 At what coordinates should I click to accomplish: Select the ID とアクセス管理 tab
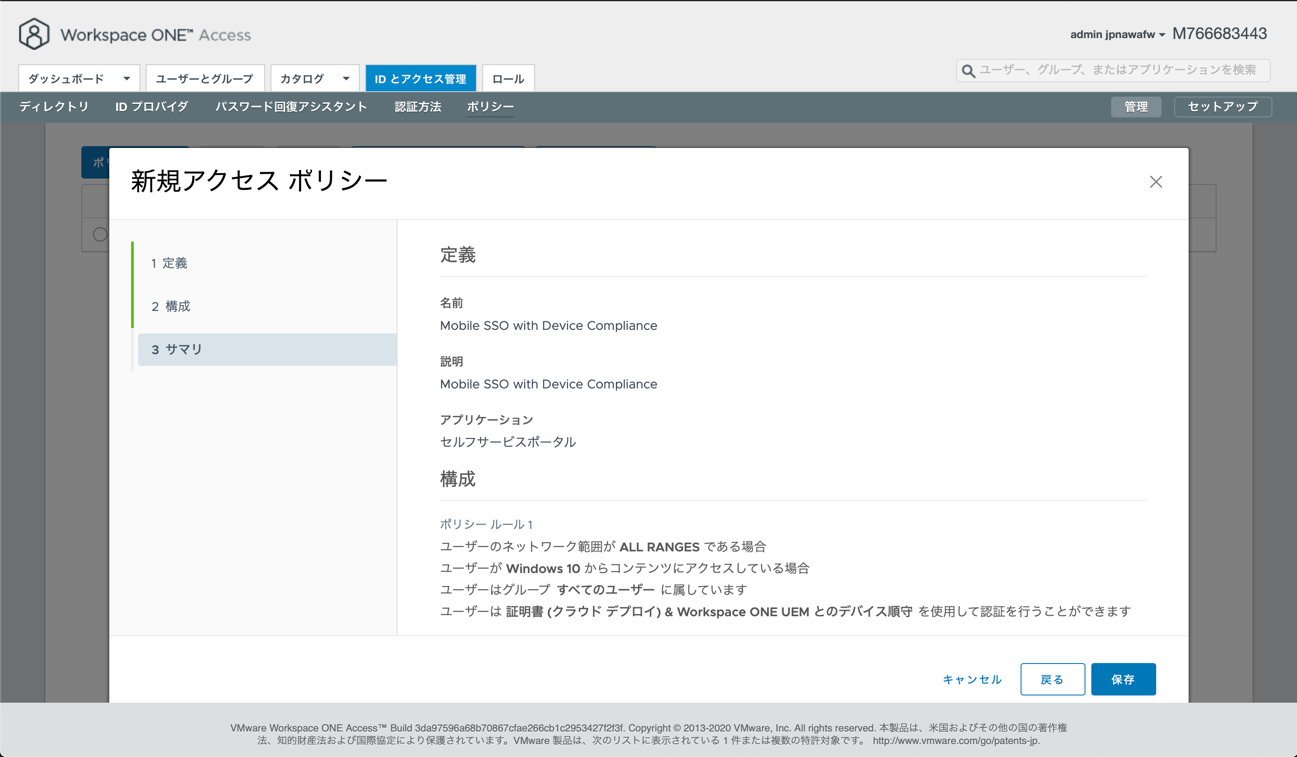point(421,79)
